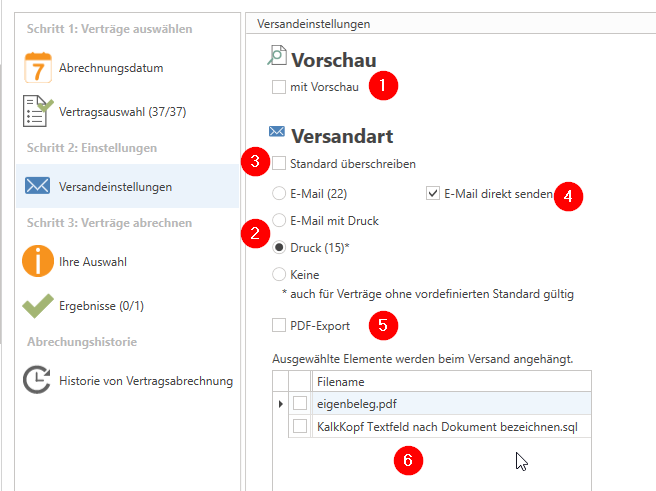Click the Versandeinstellungen envelope icon in sidebar
The width and height of the screenshot is (656, 491).
37,186
